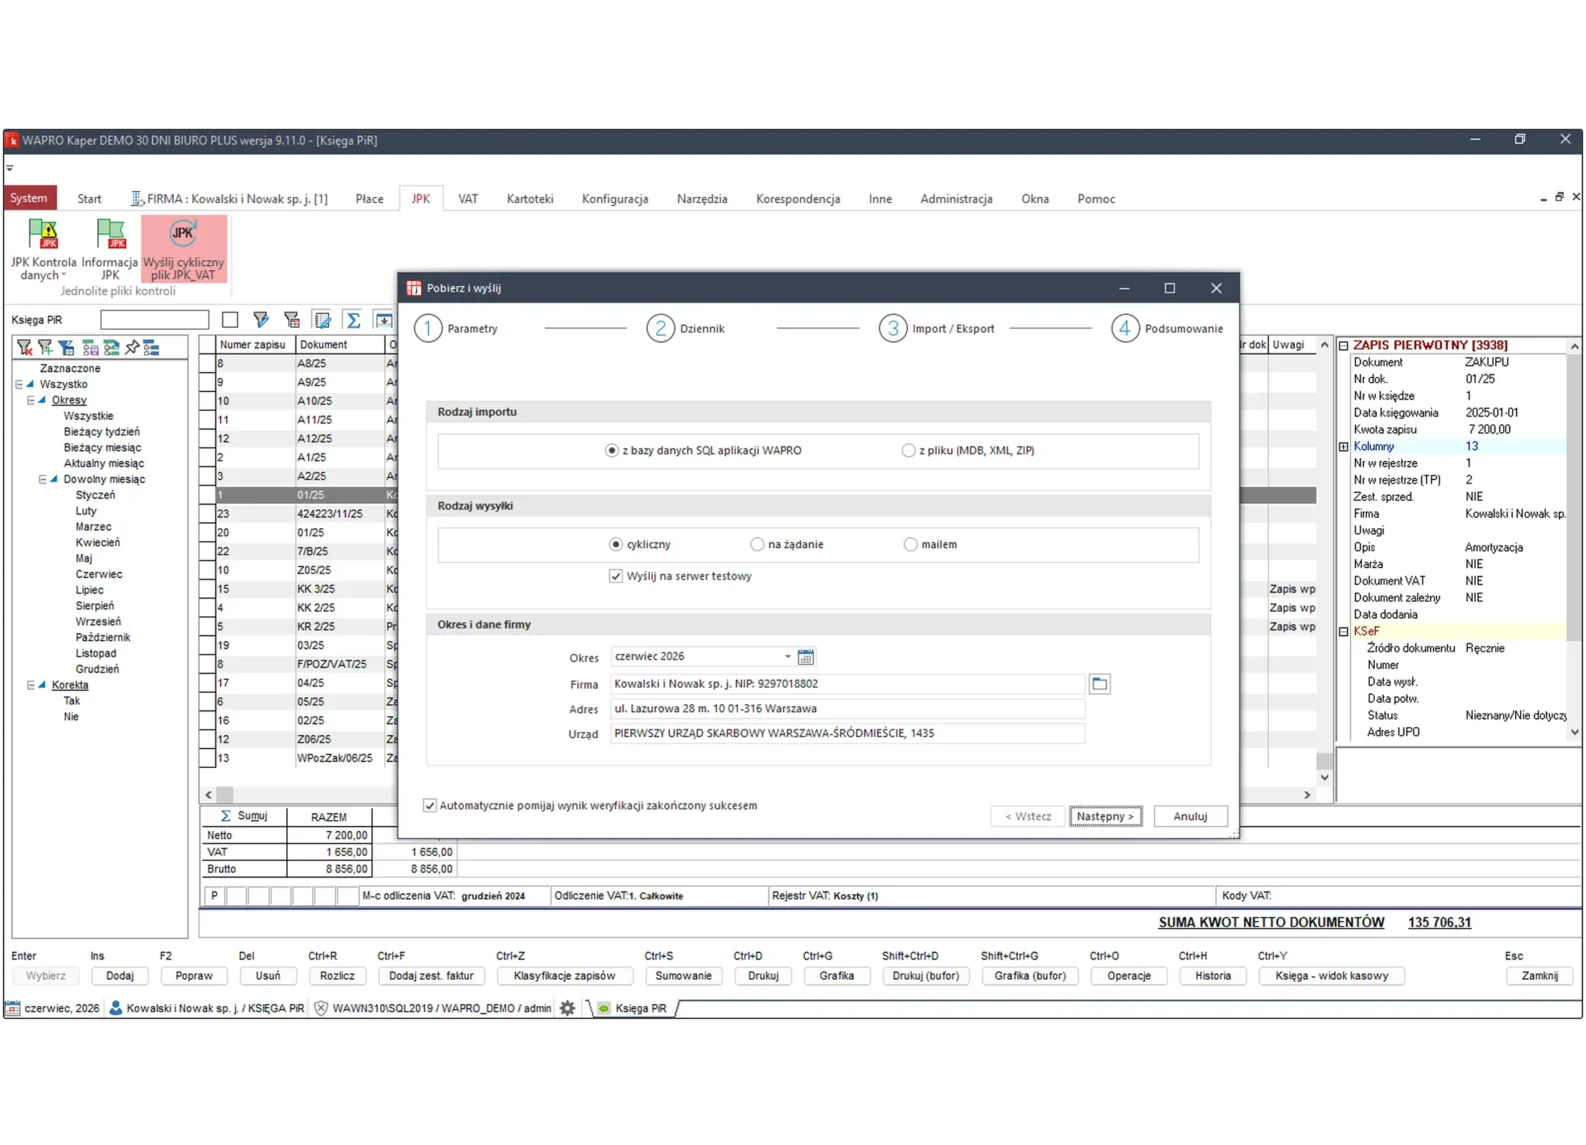This screenshot has height=1145, width=1586.
Task: Click Sigma Sumuj icon in totals panel
Action: tap(226, 816)
